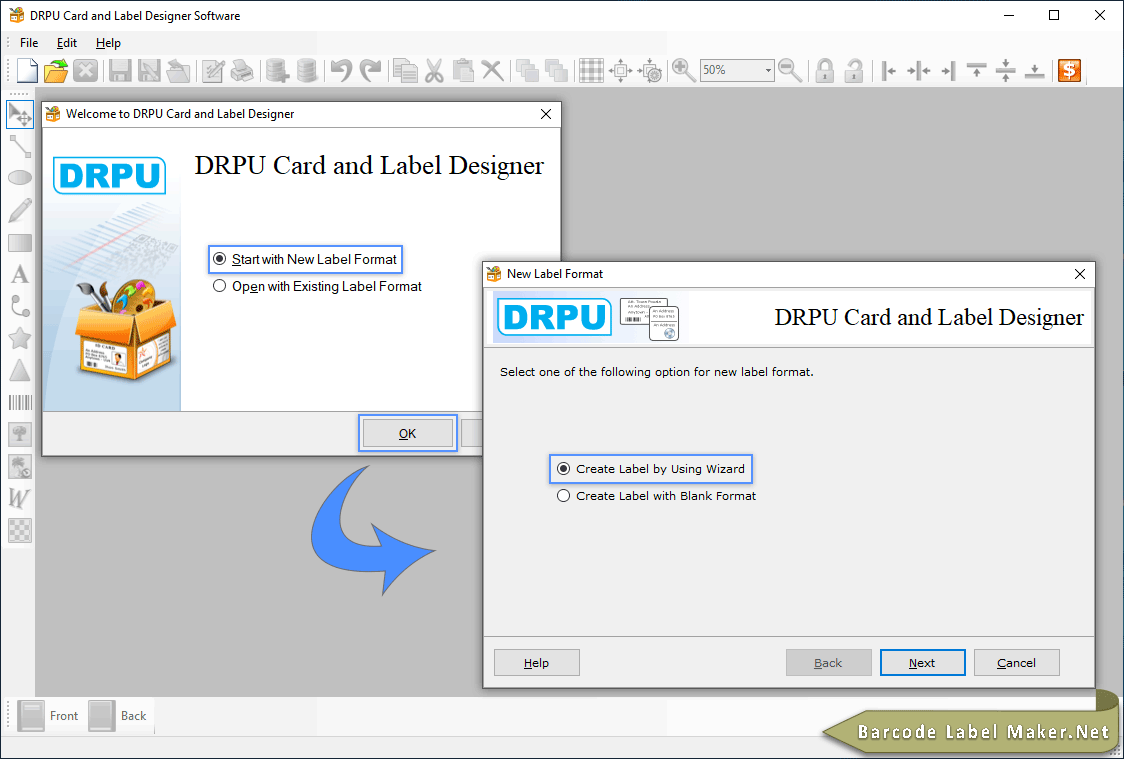Viewport: 1124px width, 759px height.
Task: Toggle the grid display icon
Action: [x=591, y=70]
